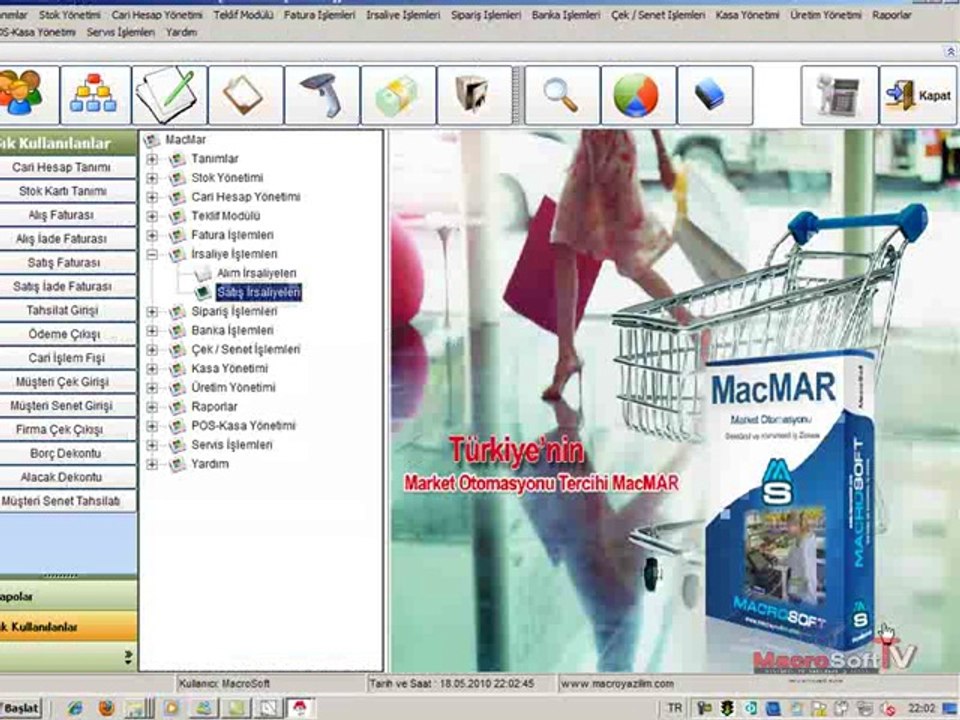This screenshot has height=720, width=960.
Task: Click the MacMAR application taskbar button
Action: point(300,708)
